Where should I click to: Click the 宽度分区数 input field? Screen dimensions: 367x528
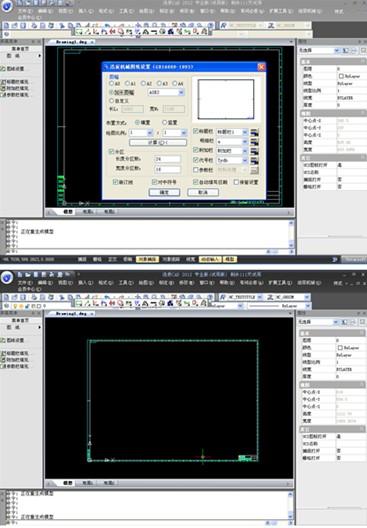[167, 169]
